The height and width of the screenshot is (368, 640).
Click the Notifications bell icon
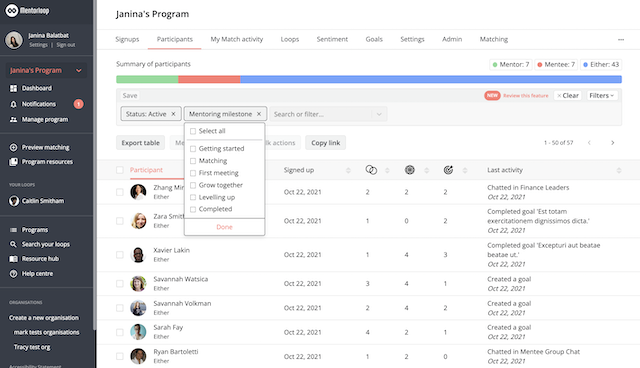(13, 104)
